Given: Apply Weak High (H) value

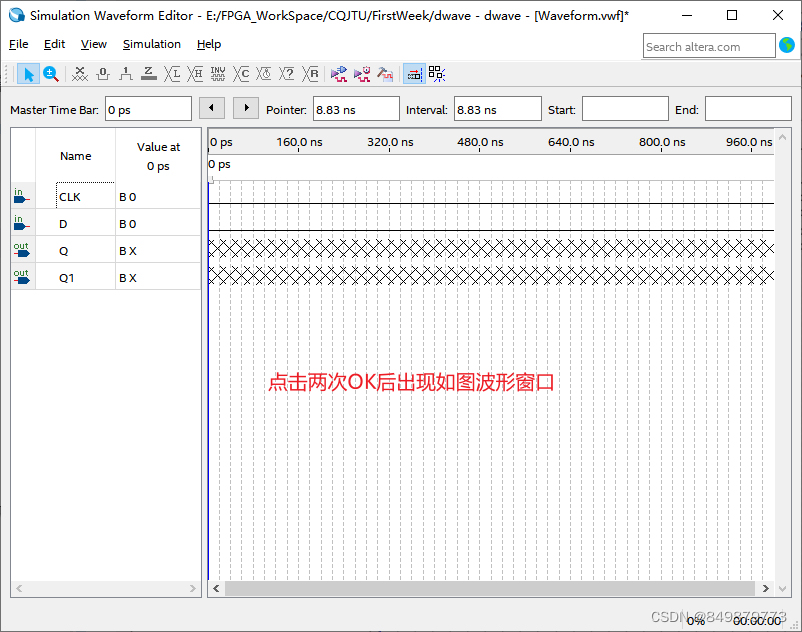Looking at the screenshot, I should coord(195,75).
